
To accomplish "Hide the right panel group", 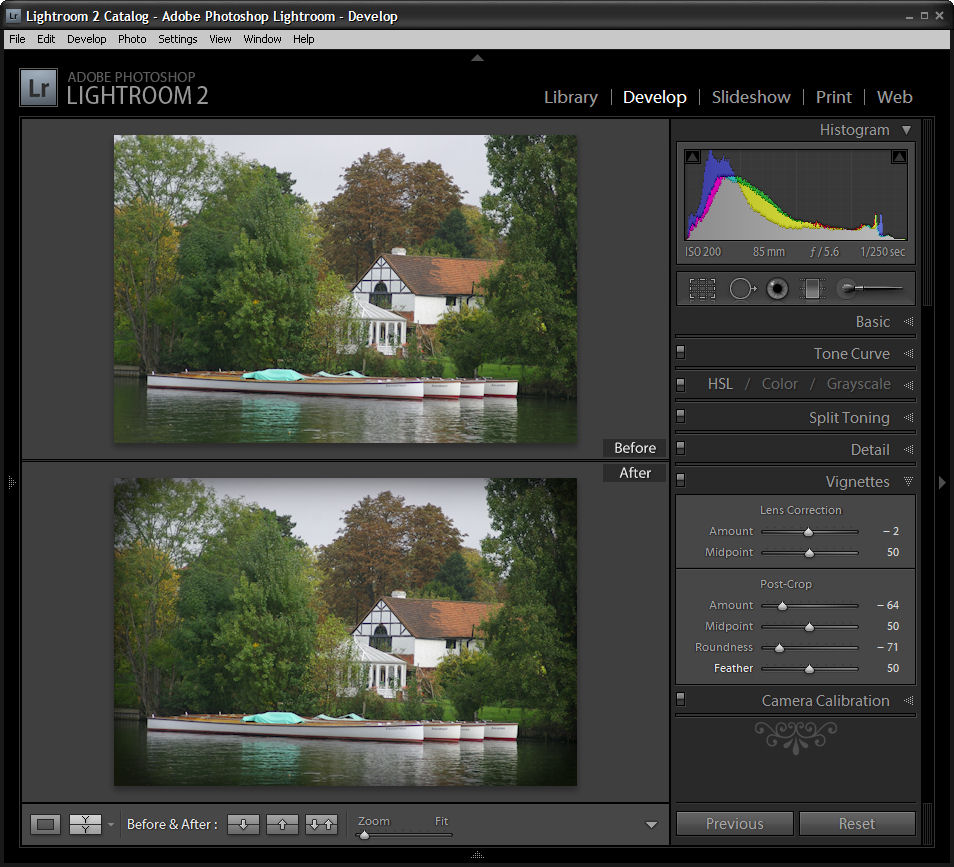I will [x=942, y=482].
